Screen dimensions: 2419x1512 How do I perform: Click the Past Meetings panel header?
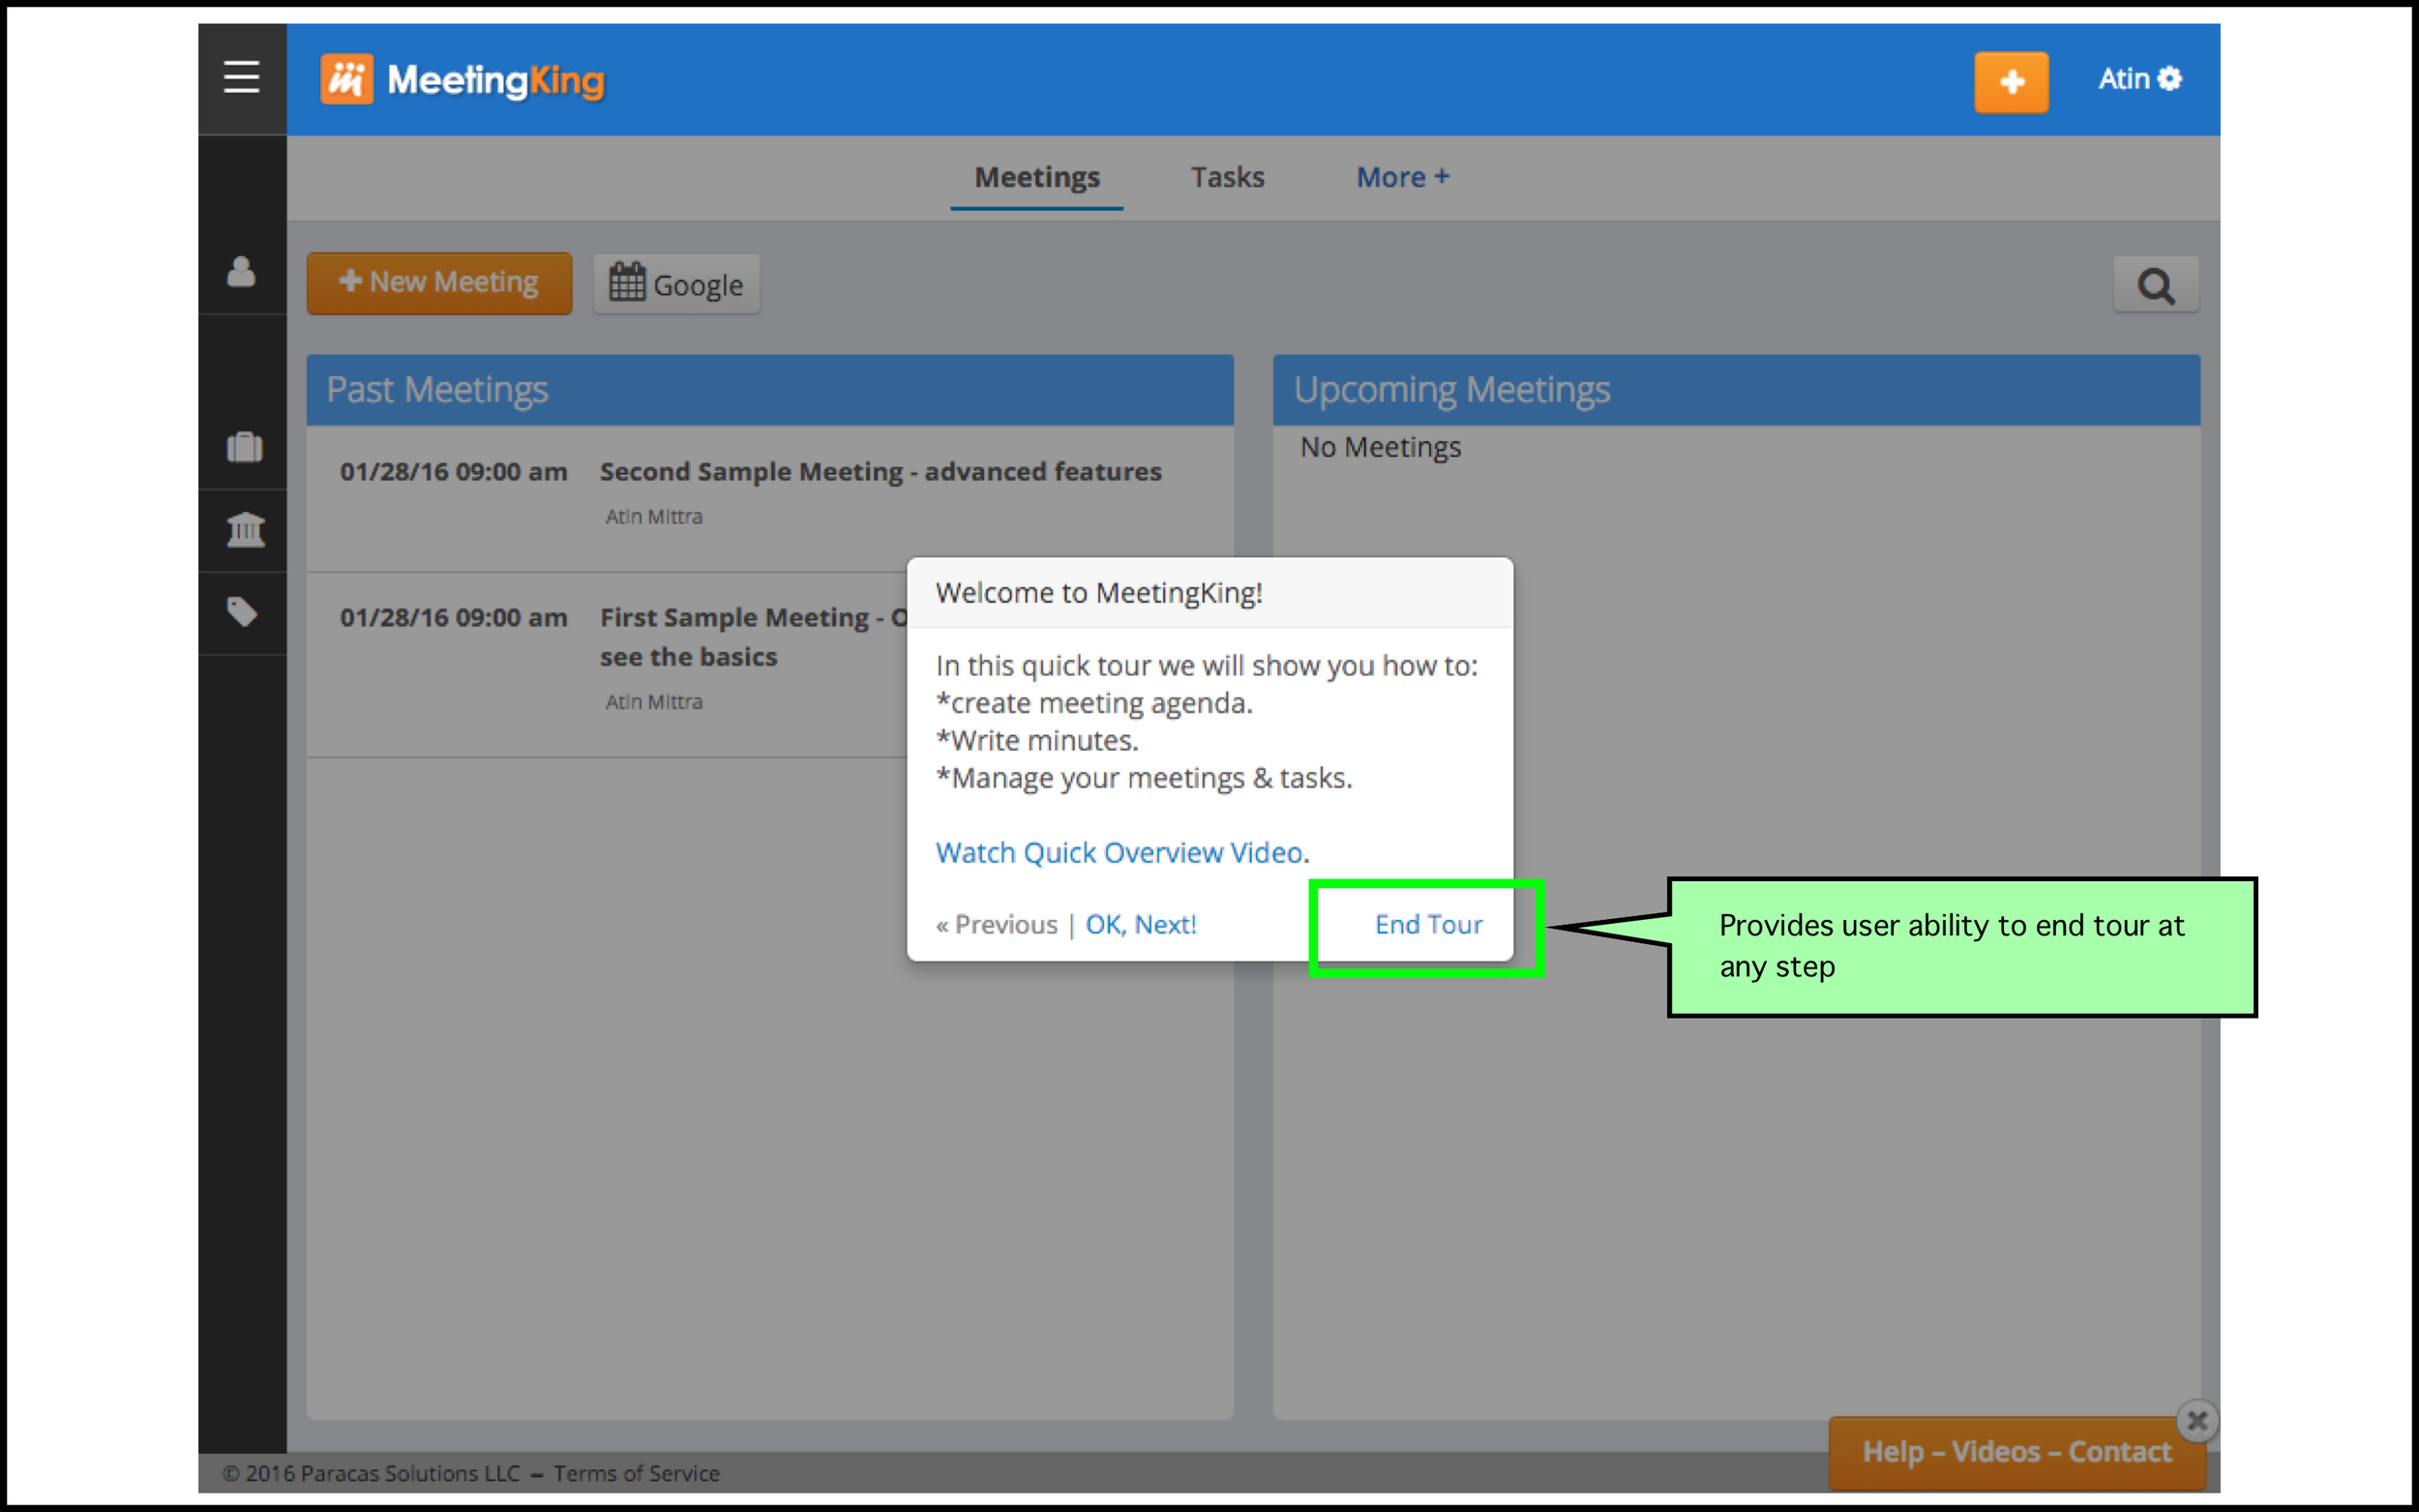[770, 390]
